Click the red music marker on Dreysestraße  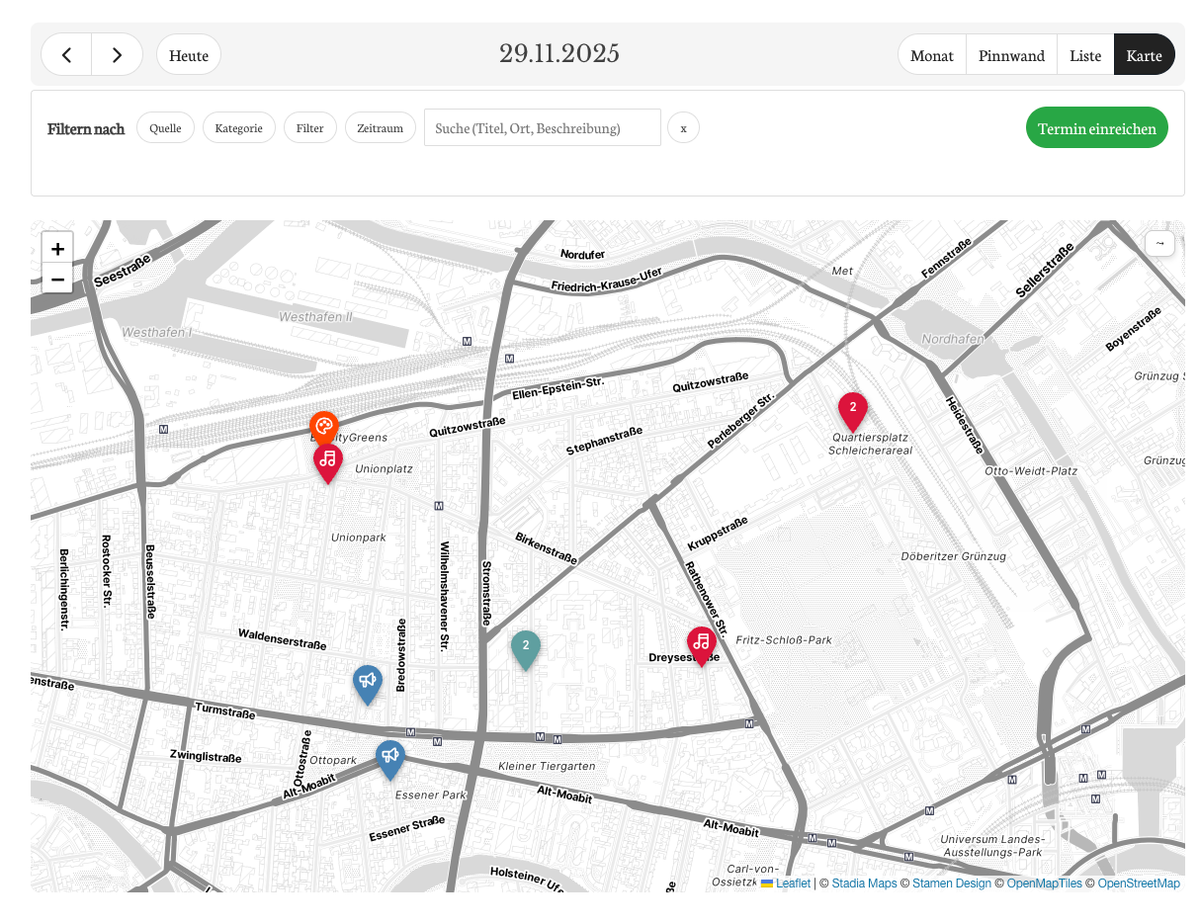[x=701, y=642]
